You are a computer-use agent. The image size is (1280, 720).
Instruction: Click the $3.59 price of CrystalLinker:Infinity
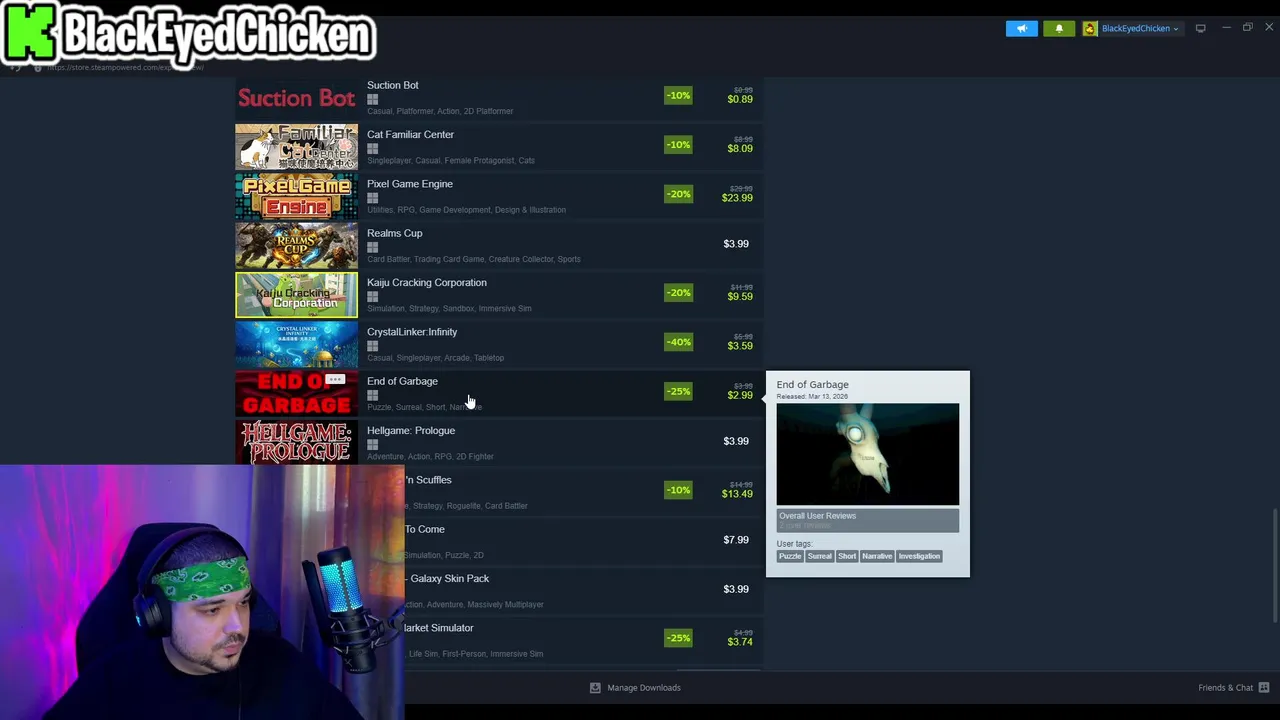[x=740, y=346]
